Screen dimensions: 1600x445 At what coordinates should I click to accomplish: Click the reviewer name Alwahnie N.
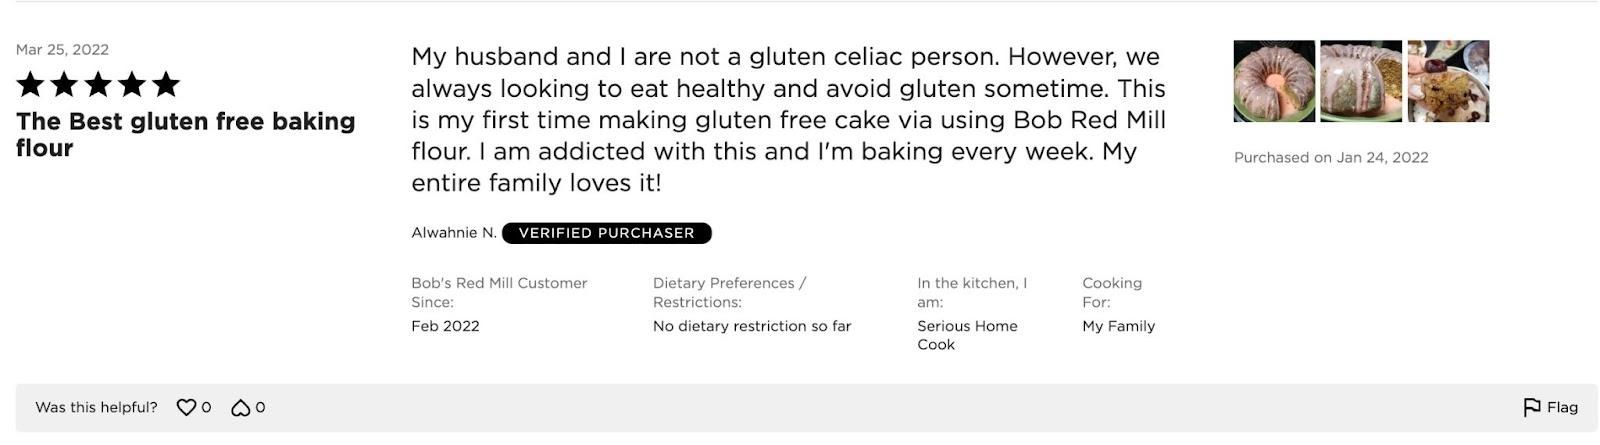pos(454,233)
